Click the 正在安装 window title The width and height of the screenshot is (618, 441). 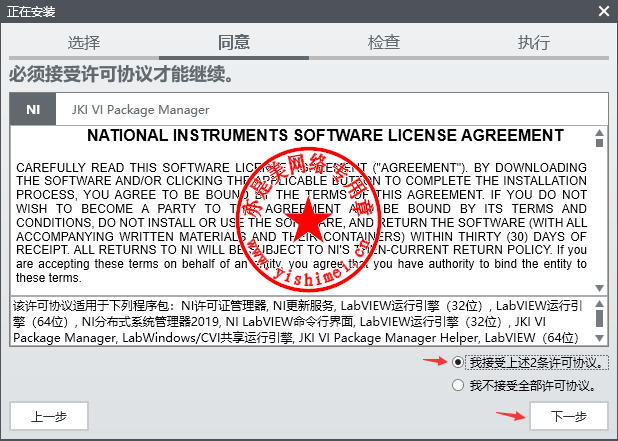31,11
